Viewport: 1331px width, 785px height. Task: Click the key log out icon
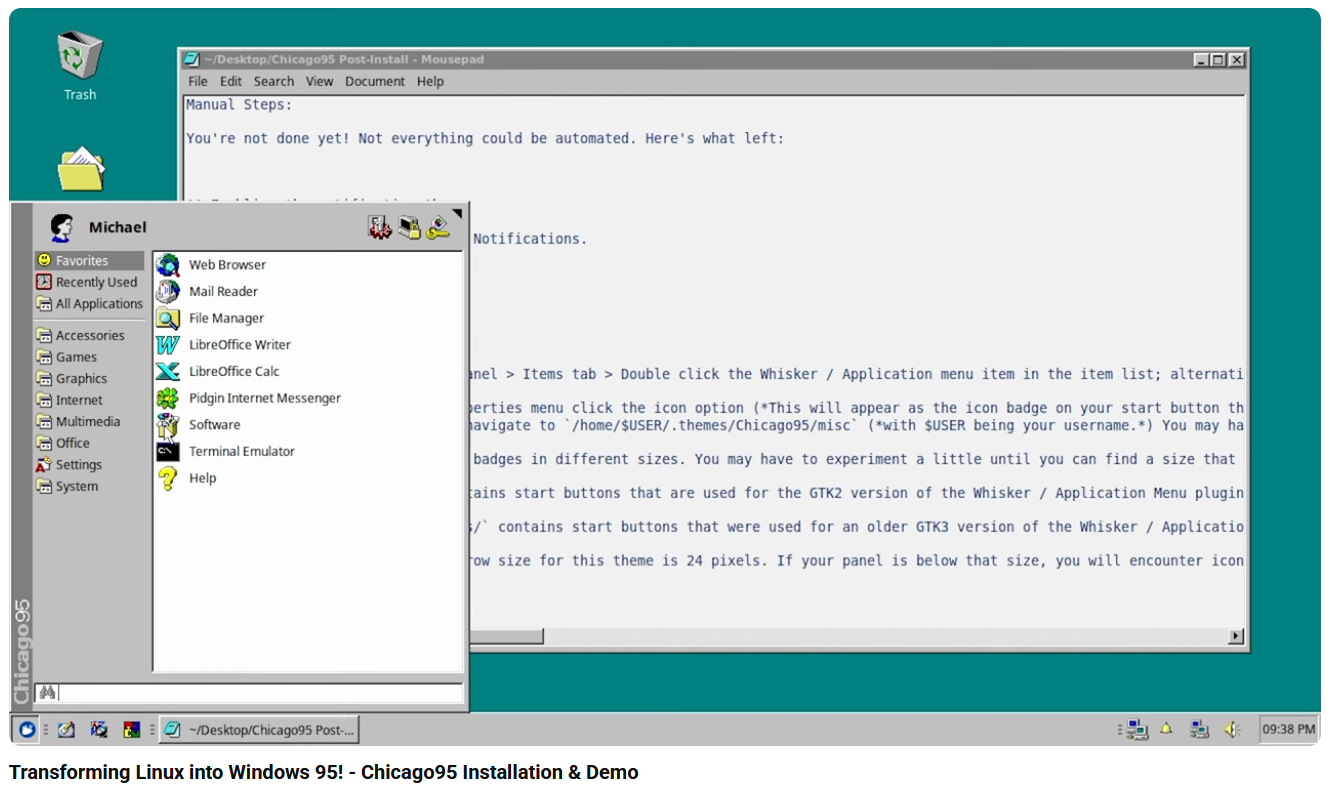438,228
